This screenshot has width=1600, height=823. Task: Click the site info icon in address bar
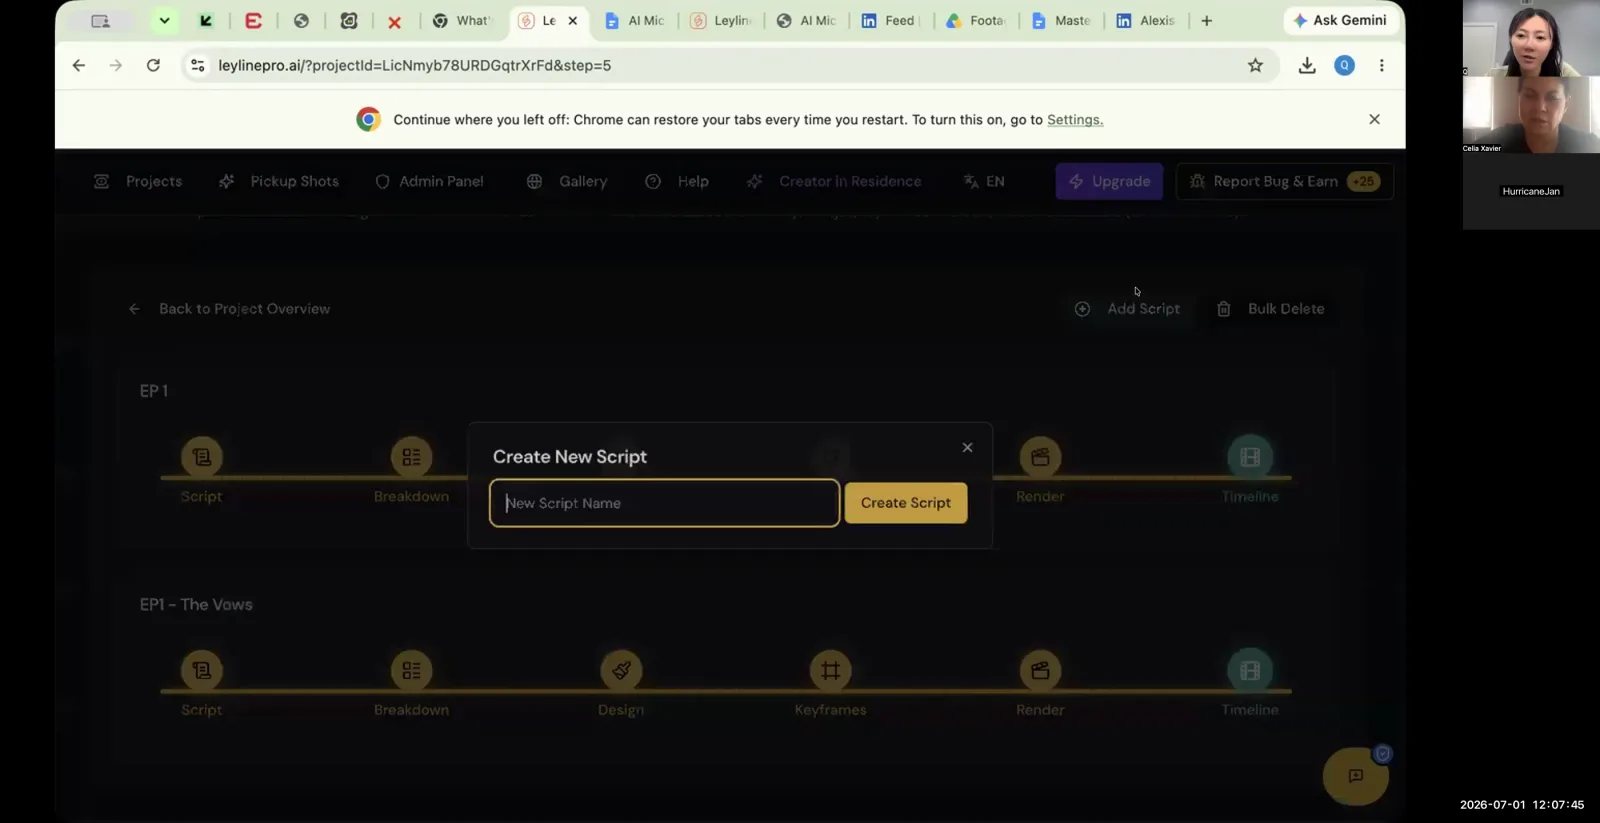pyautogui.click(x=197, y=65)
